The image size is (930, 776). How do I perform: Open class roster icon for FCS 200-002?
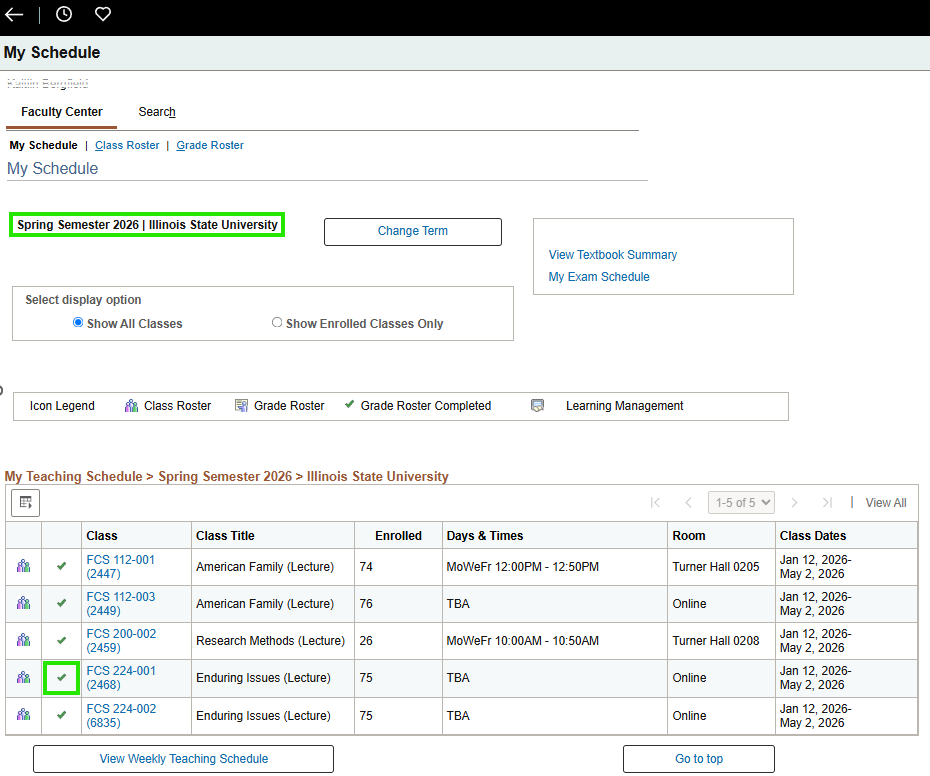pos(24,640)
